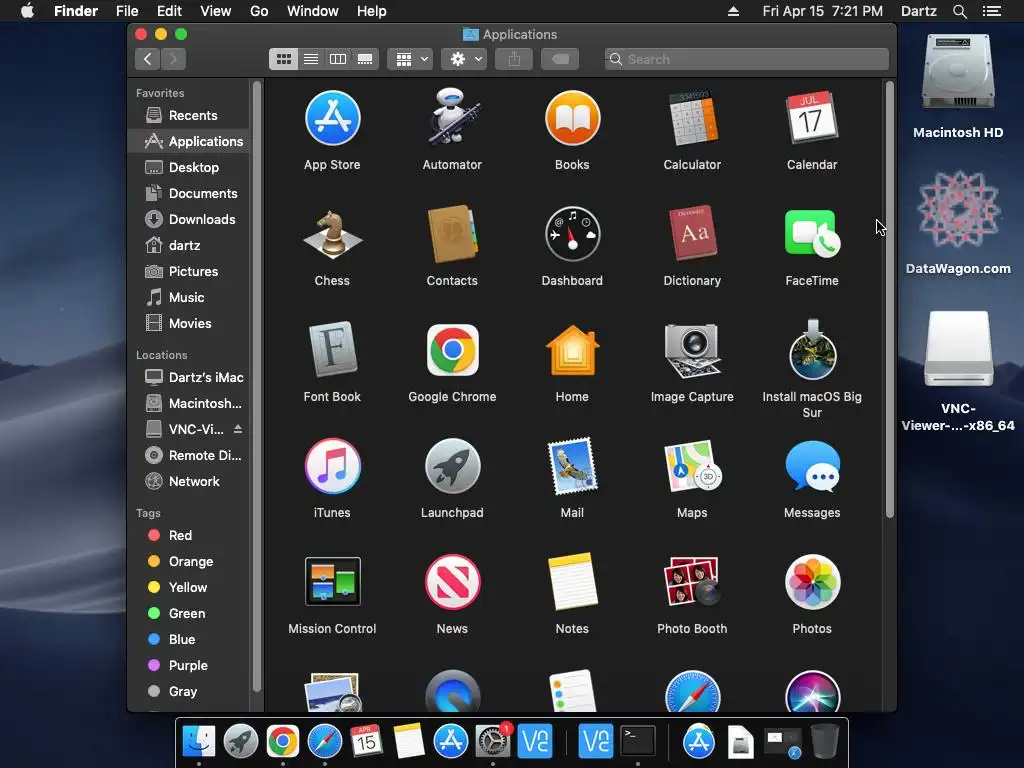Select the Photos app icon in Finder

click(x=812, y=581)
